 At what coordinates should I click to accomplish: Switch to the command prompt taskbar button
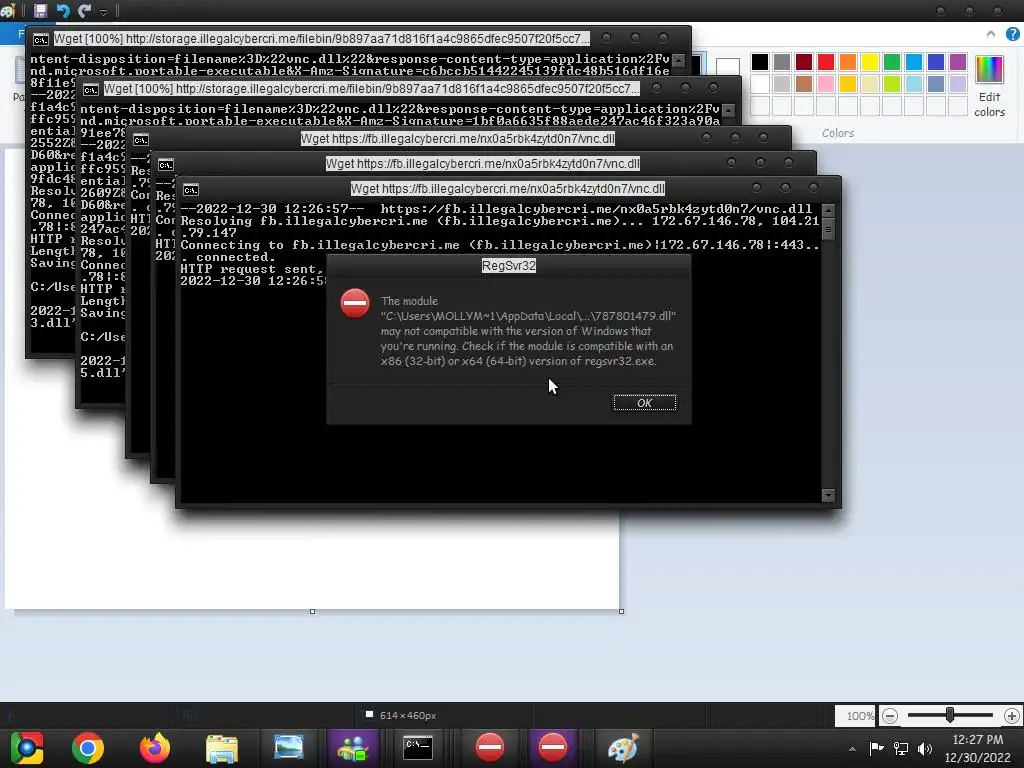(417, 748)
